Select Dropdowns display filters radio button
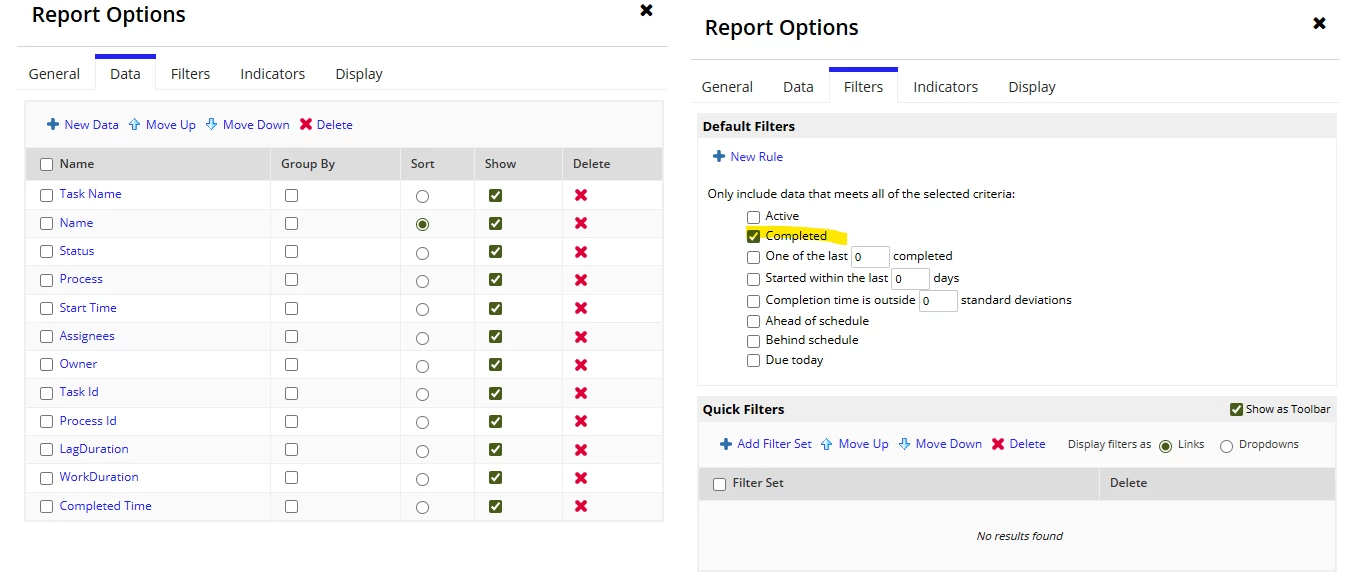1345x577 pixels. tap(1226, 446)
